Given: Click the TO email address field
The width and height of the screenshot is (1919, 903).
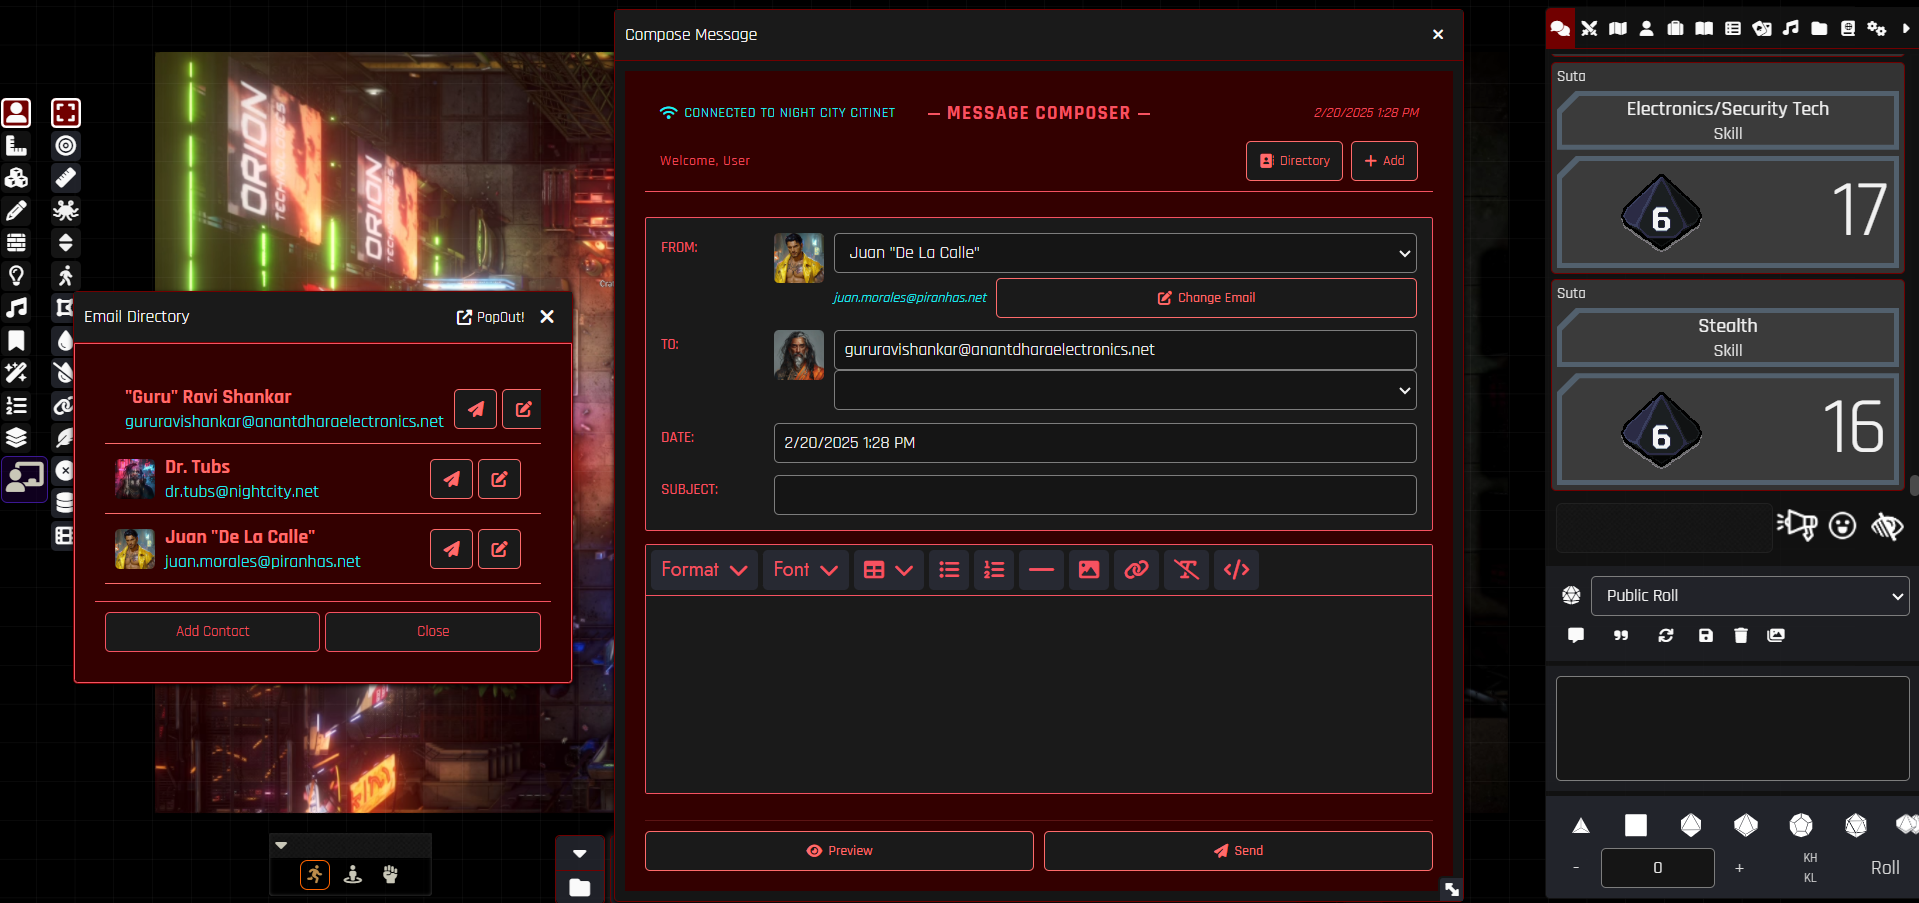Looking at the screenshot, I should coord(1125,350).
